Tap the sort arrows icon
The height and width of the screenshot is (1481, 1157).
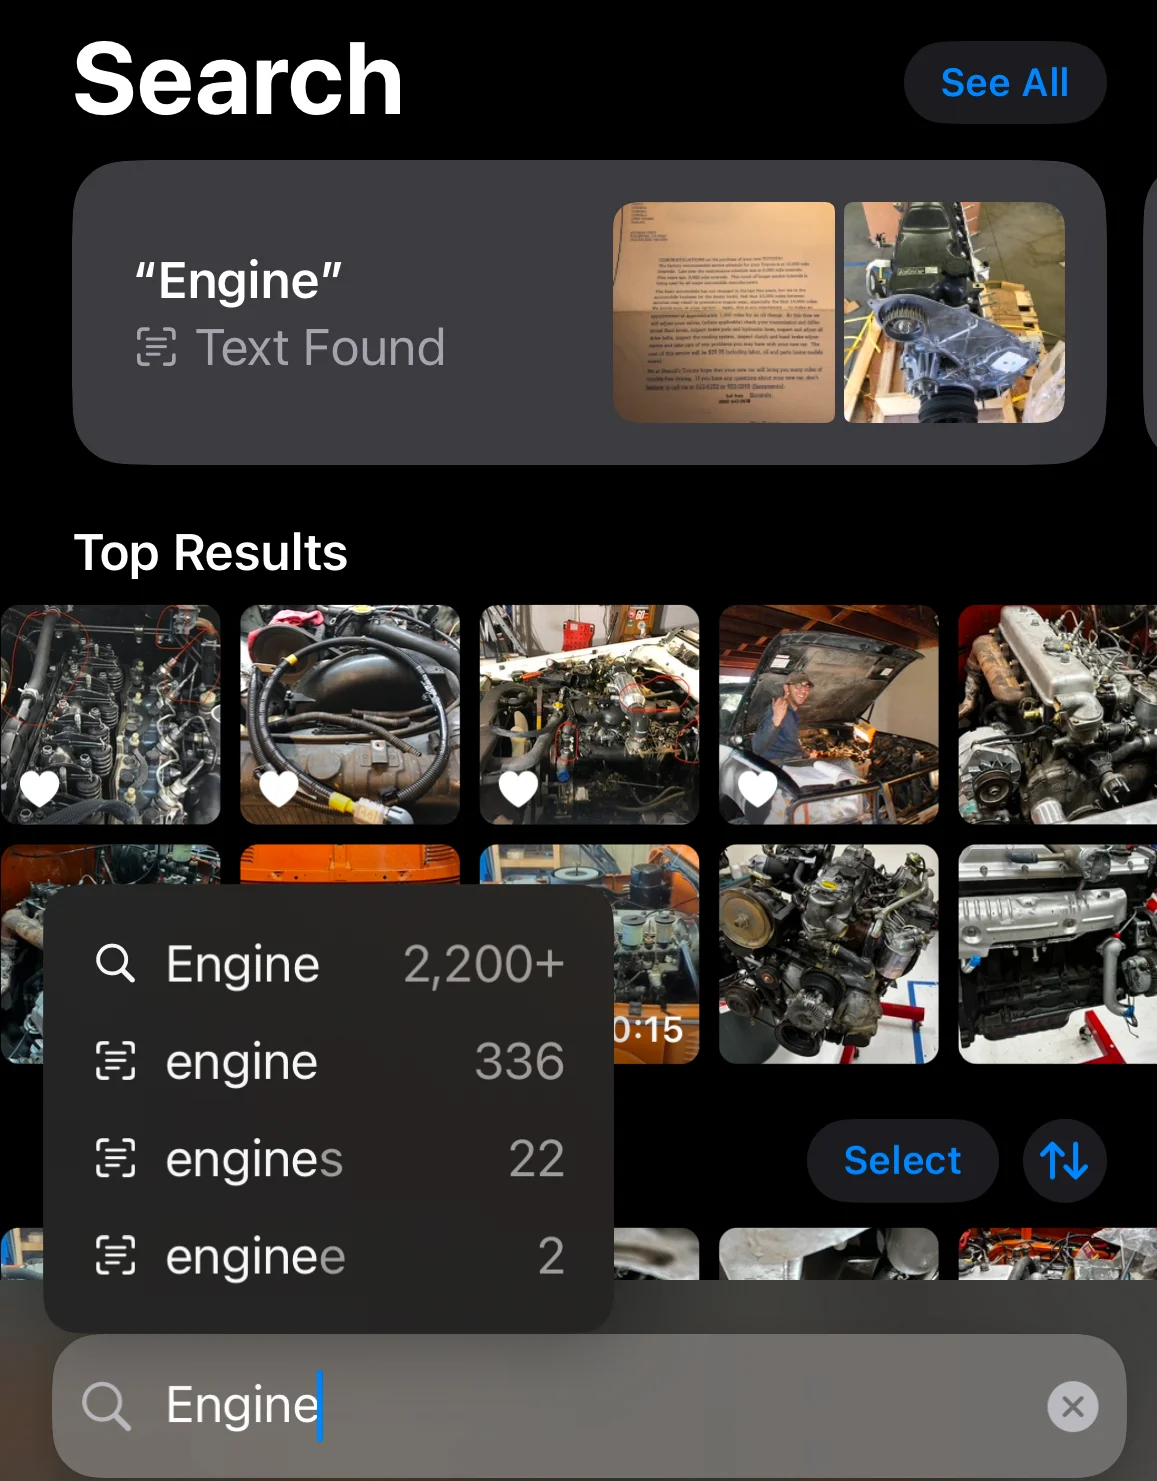(1064, 1160)
